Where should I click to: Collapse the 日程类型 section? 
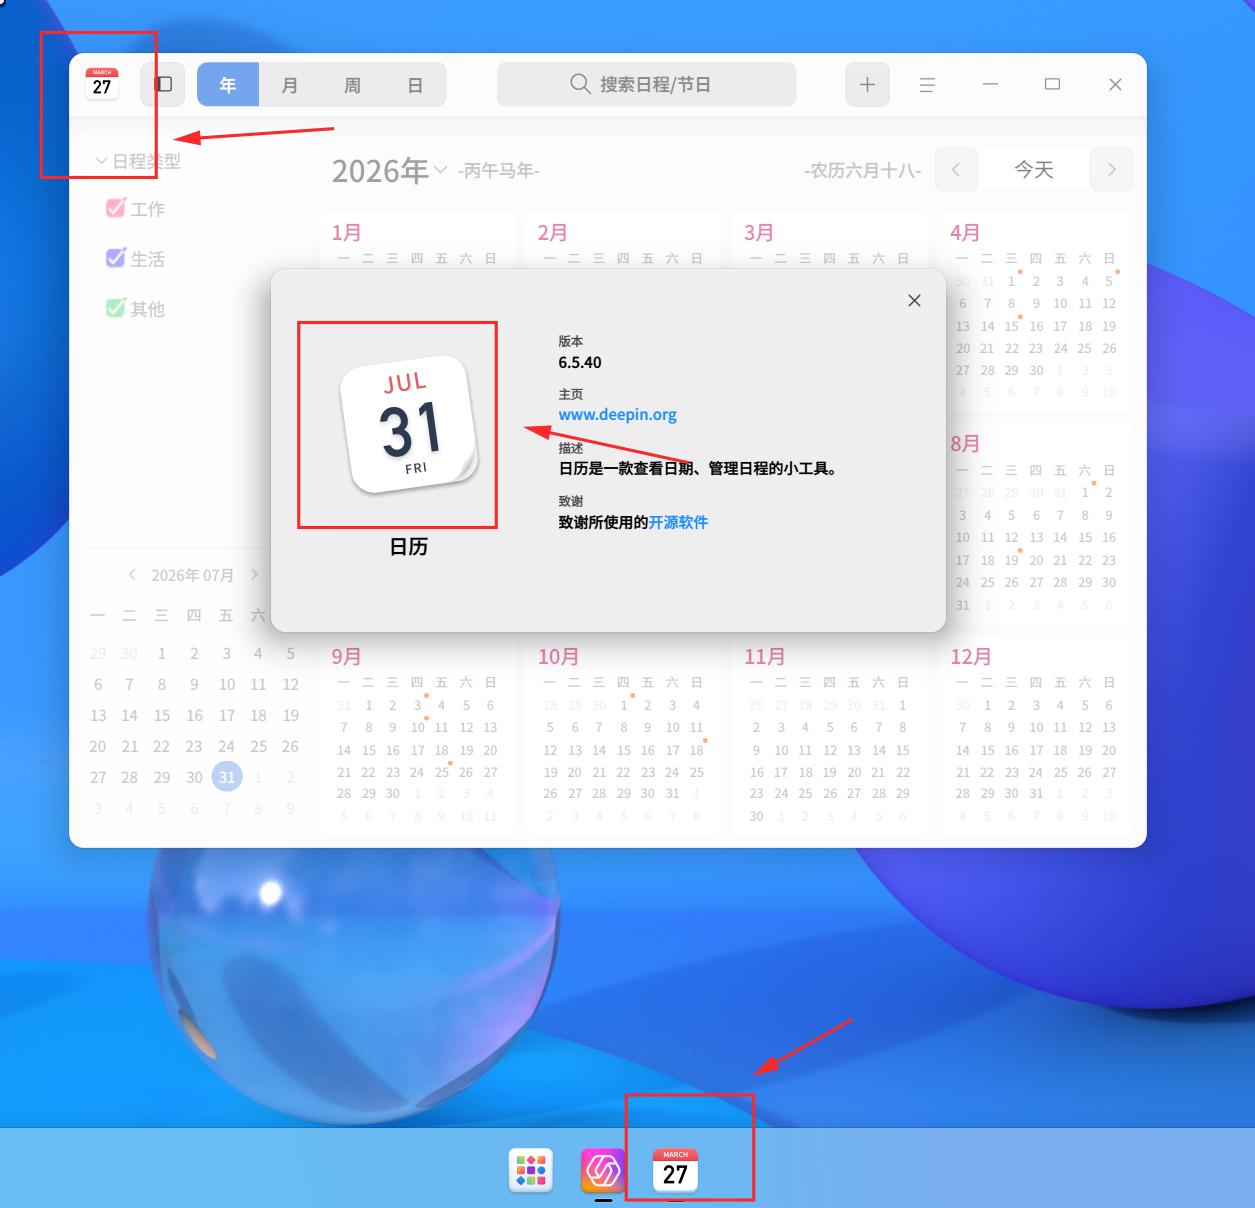(101, 161)
